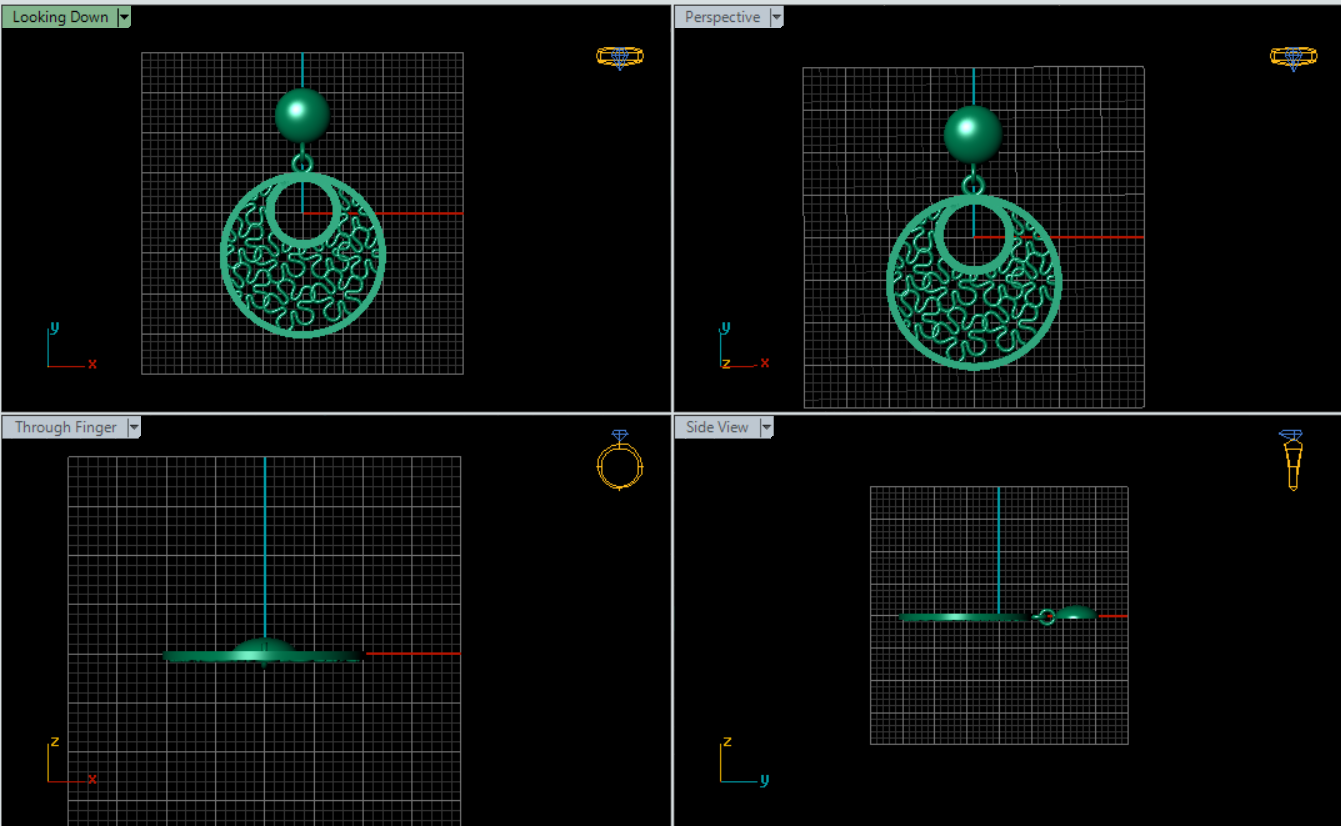This screenshot has width=1341, height=826.
Task: Click the XYZ axis indicator in Perspective viewport
Action: tap(742, 348)
